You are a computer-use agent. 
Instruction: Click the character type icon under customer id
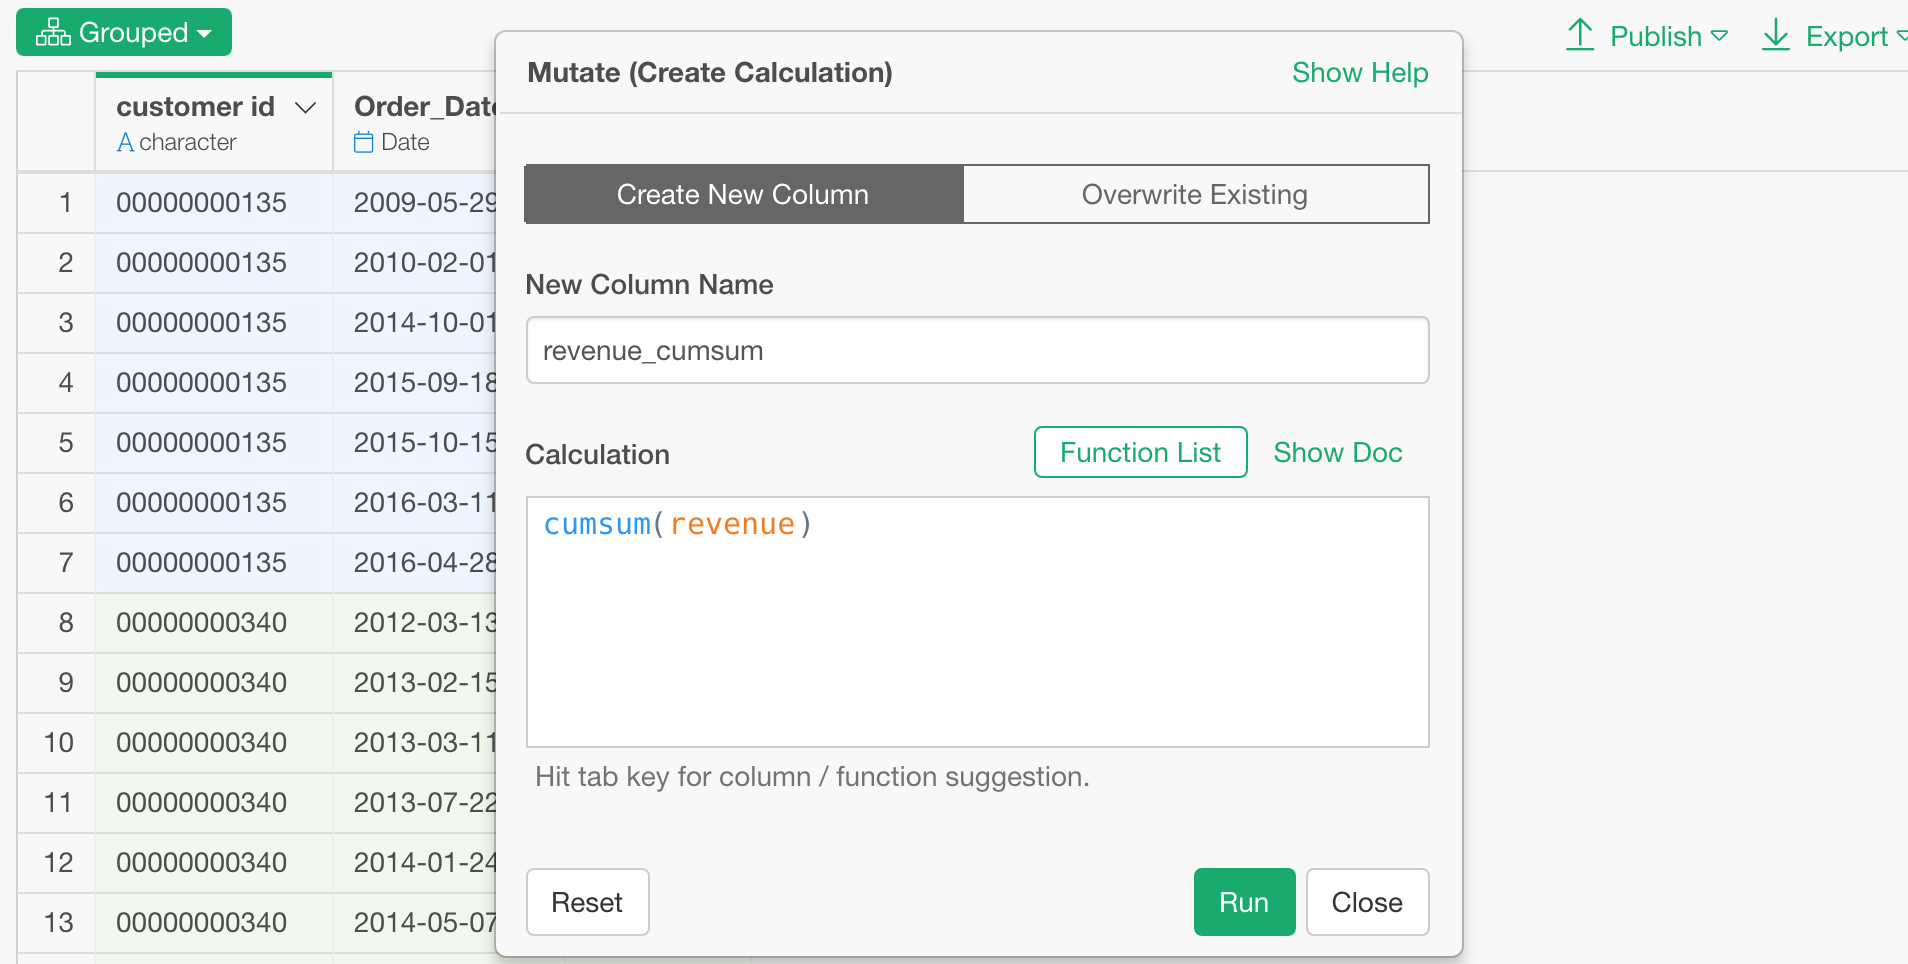[124, 142]
